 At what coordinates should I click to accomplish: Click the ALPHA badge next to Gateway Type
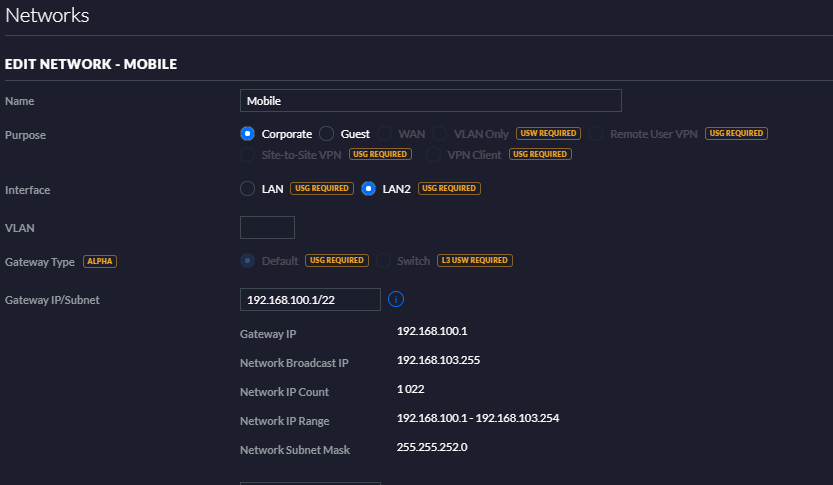100,261
